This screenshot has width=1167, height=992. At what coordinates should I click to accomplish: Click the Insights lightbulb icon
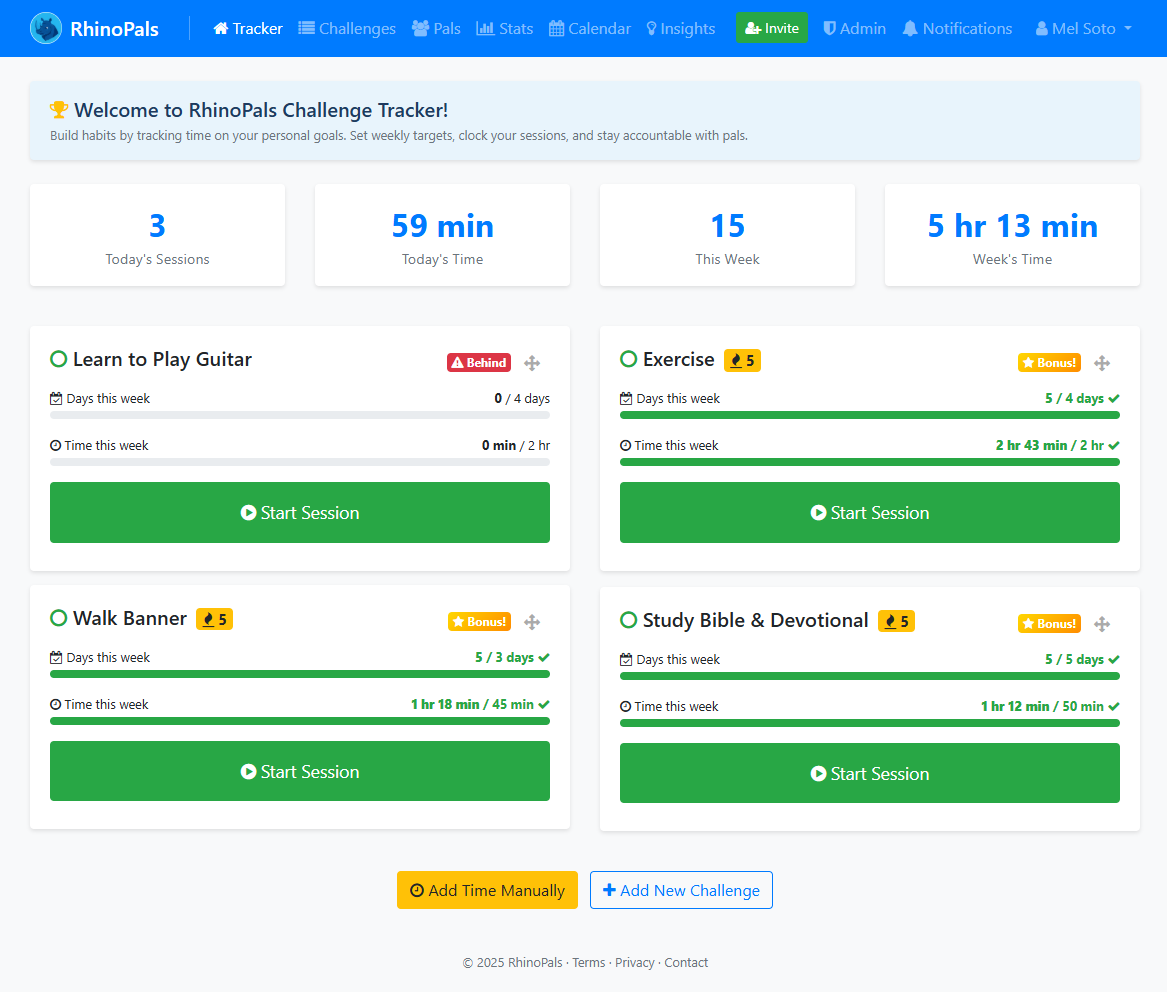click(650, 28)
